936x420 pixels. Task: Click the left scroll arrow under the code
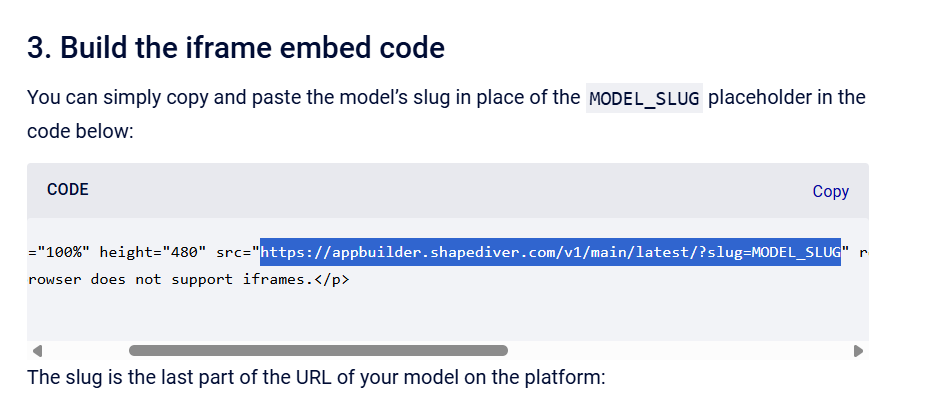click(x=37, y=351)
